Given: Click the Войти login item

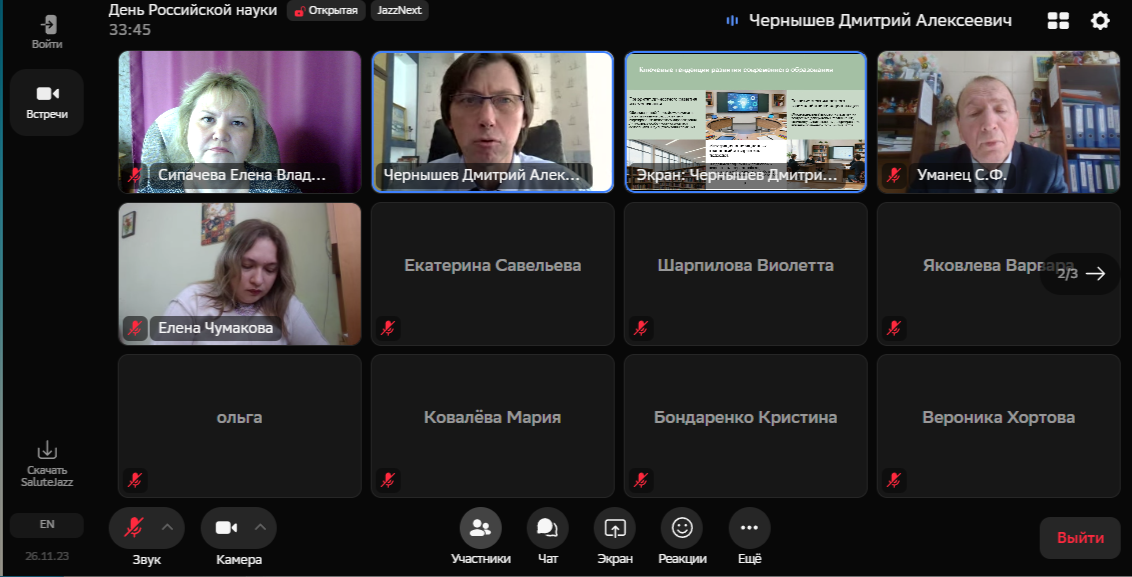Looking at the screenshot, I should click(x=47, y=32).
